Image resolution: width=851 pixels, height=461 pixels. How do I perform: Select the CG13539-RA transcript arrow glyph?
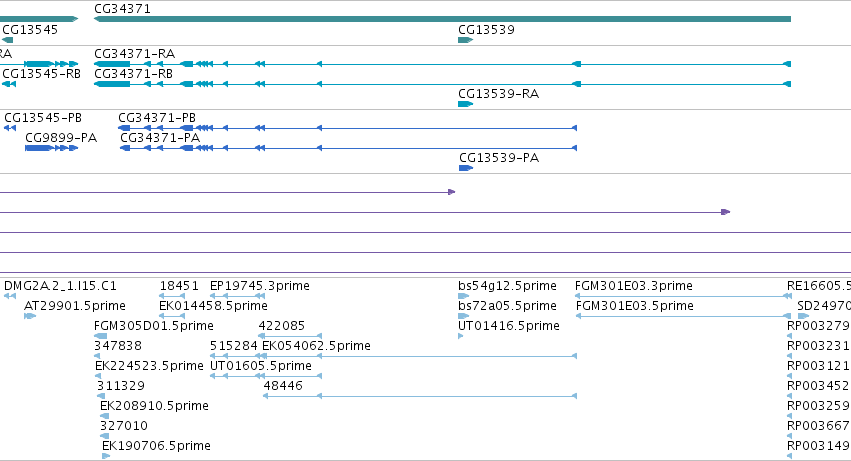[x=466, y=104]
